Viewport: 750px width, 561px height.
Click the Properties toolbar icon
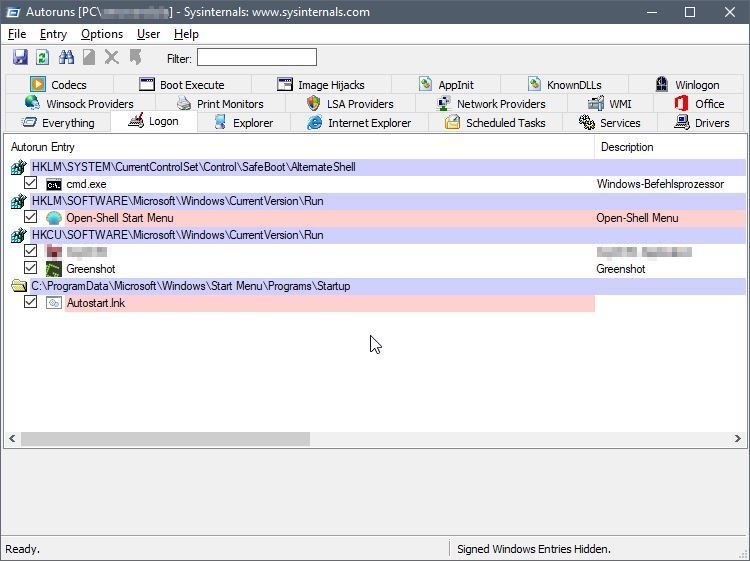coord(89,57)
